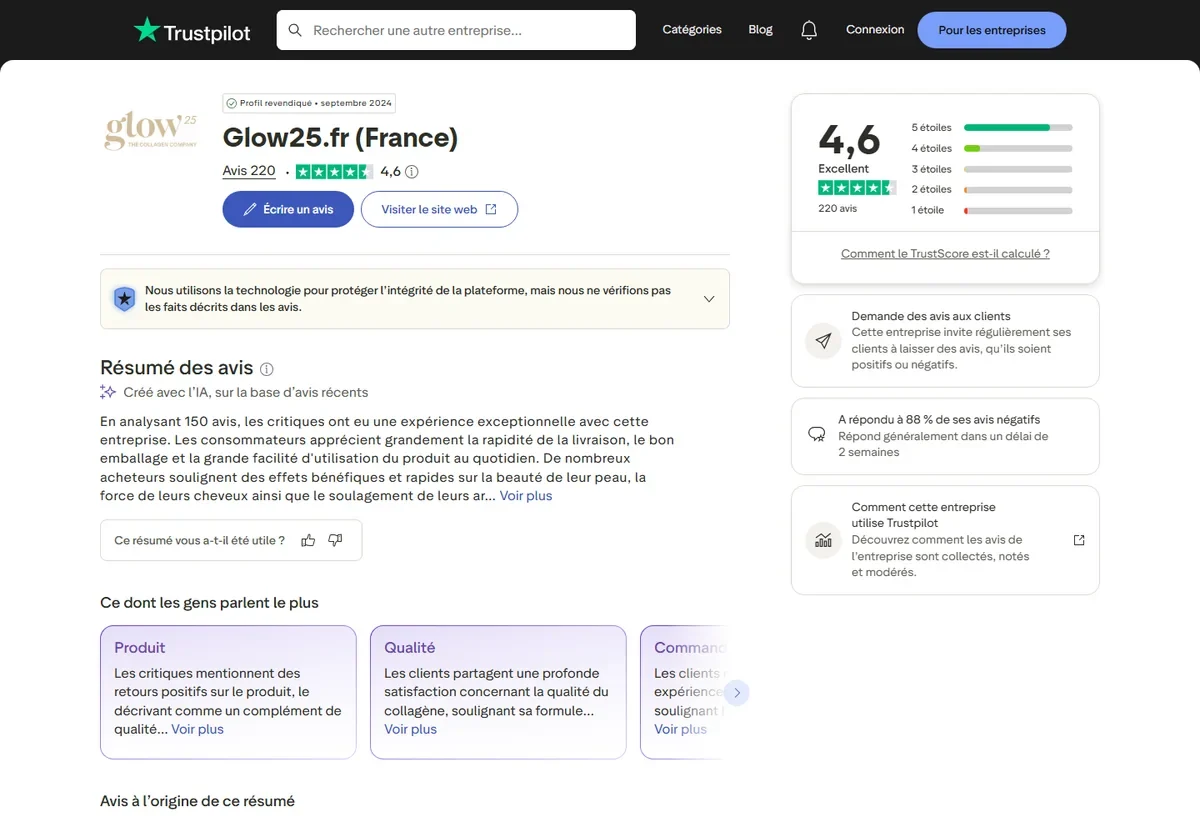1200x817 pixels.
Task: Open the Produit topic card
Action: (x=228, y=692)
